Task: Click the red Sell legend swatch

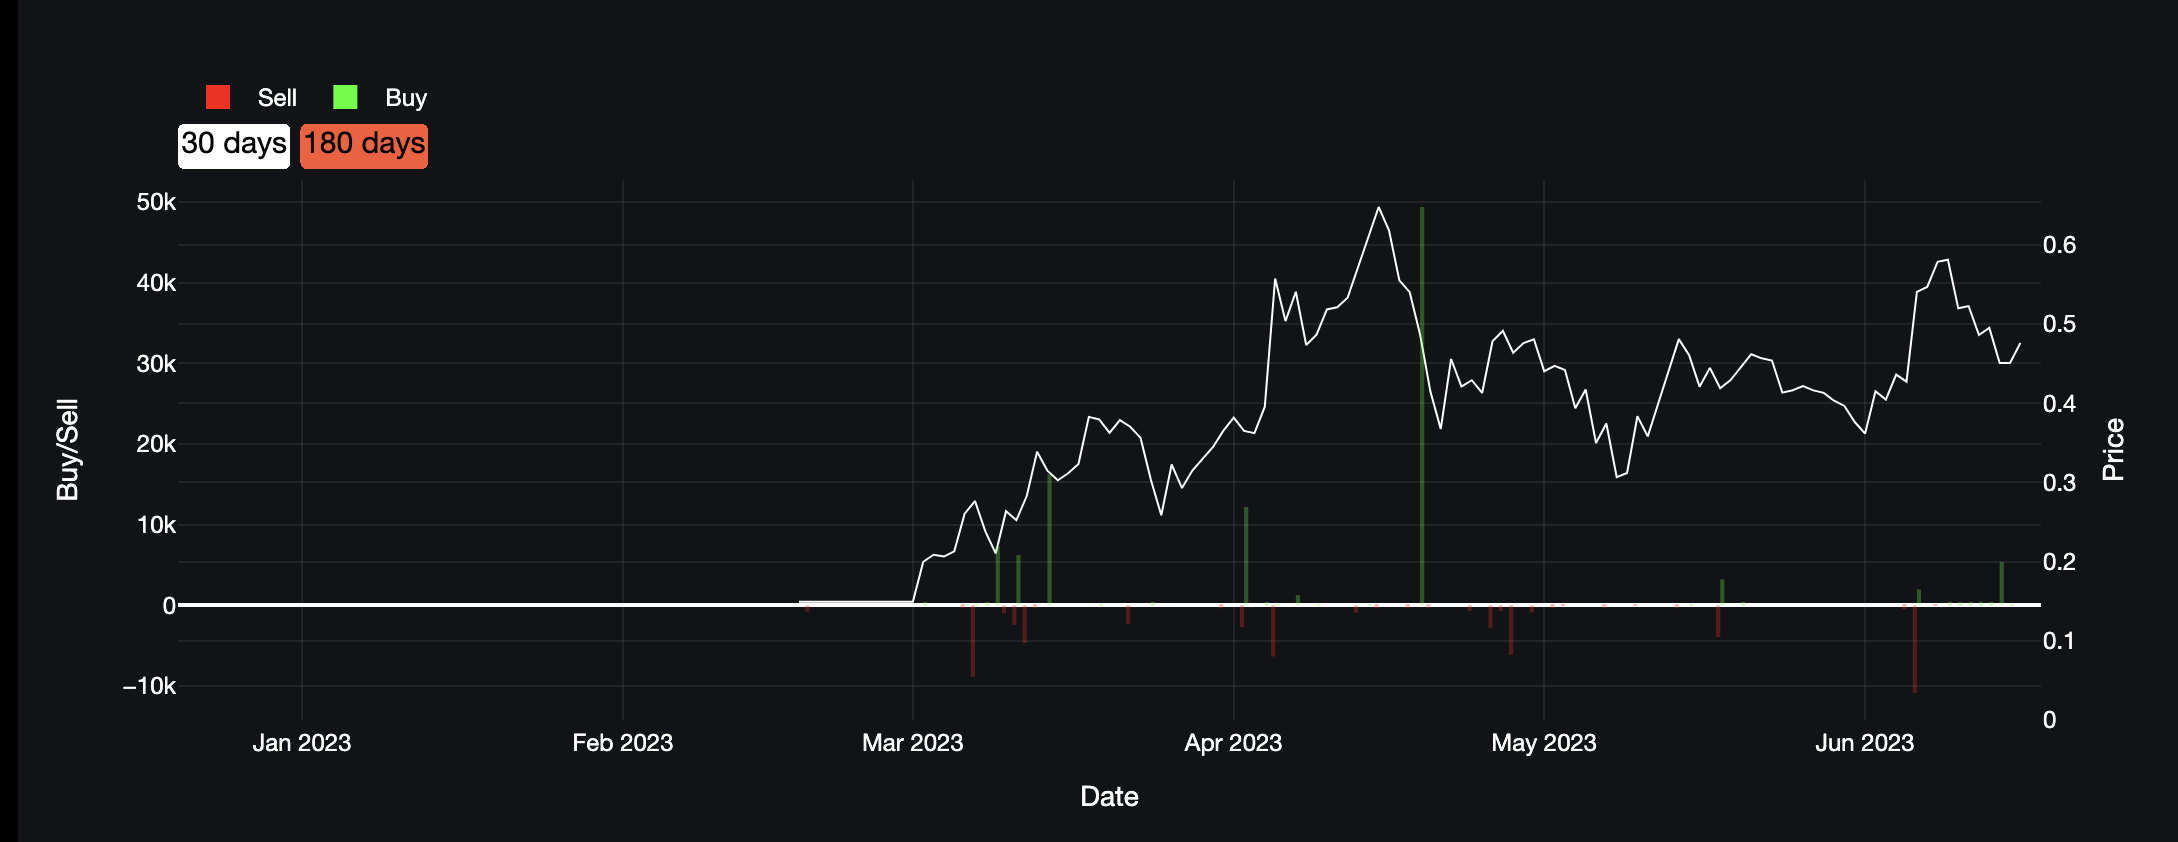Action: pos(218,97)
